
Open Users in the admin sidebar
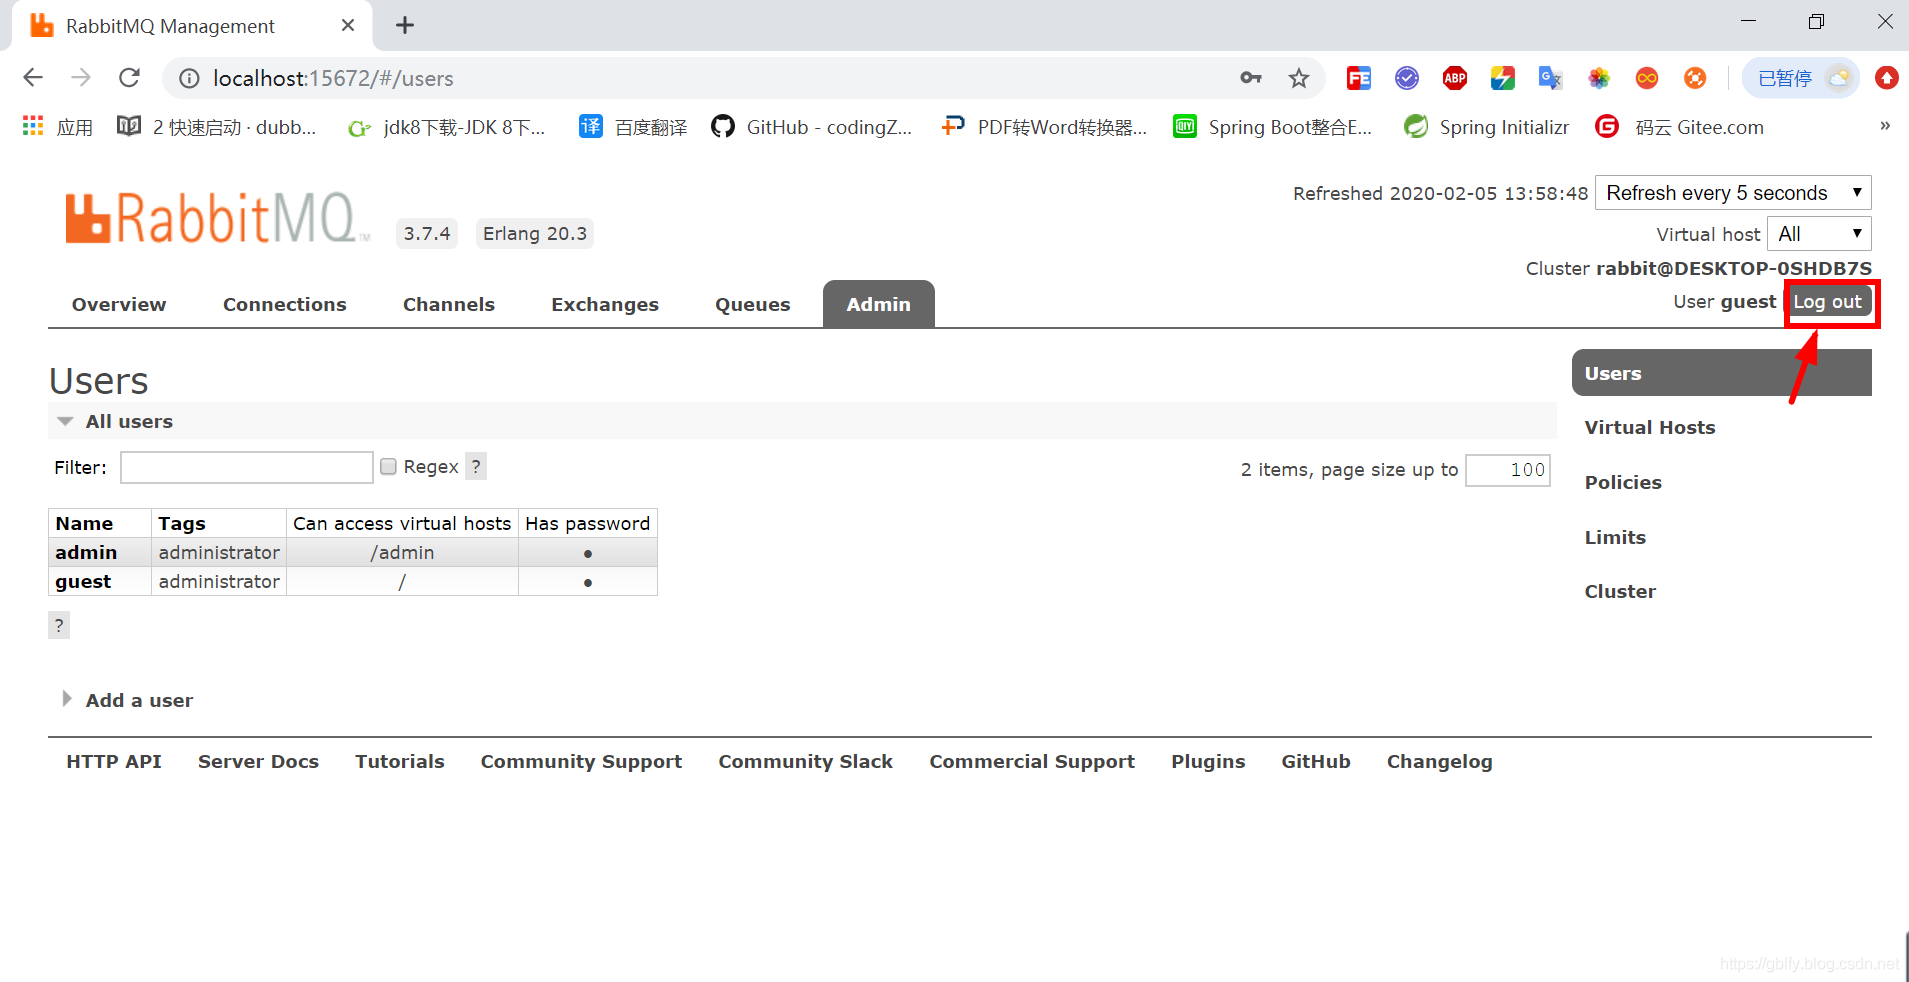tap(1721, 373)
